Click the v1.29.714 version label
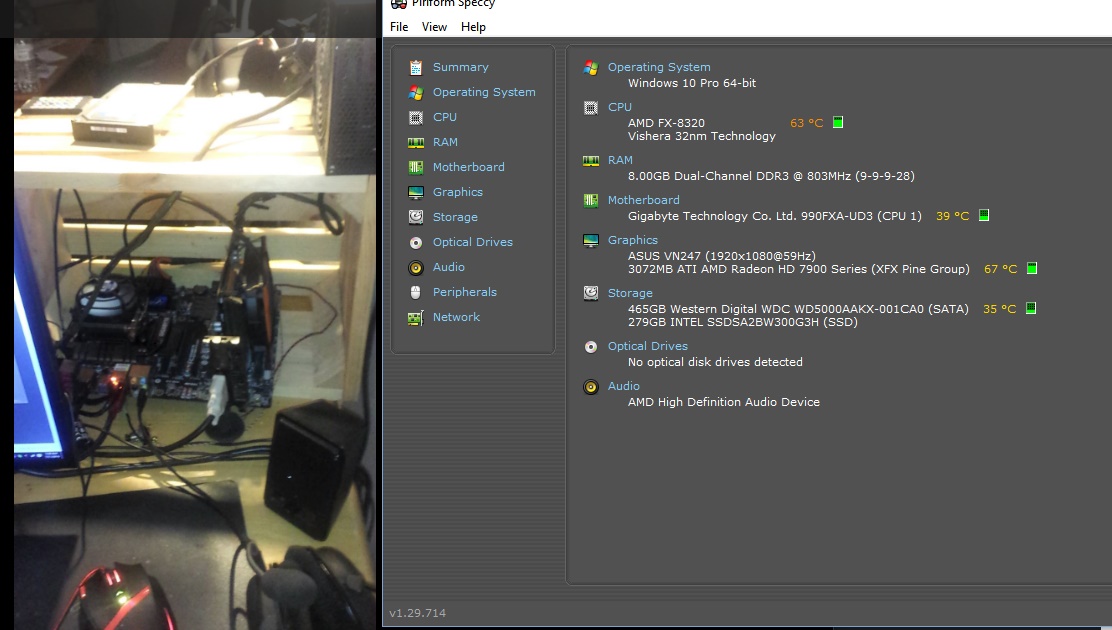This screenshot has height=630, width=1112. pyautogui.click(x=417, y=613)
